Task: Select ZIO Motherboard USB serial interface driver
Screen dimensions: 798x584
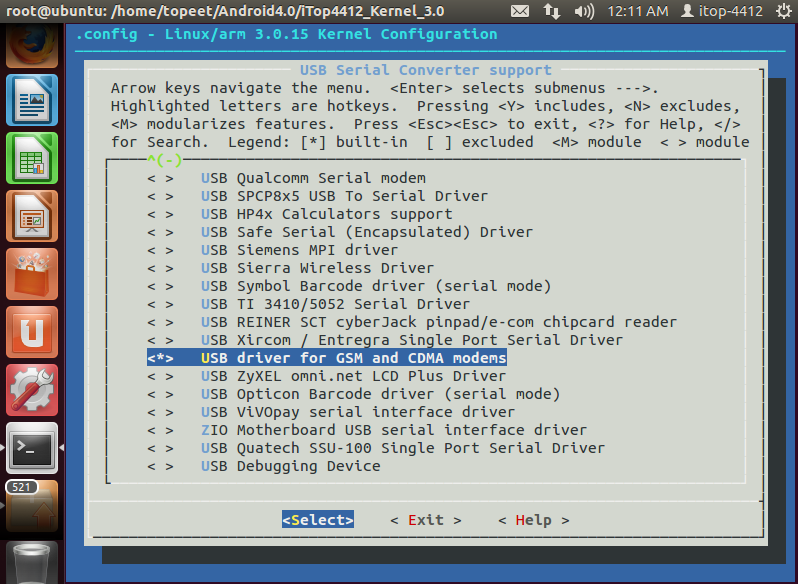Action: click(x=367, y=430)
